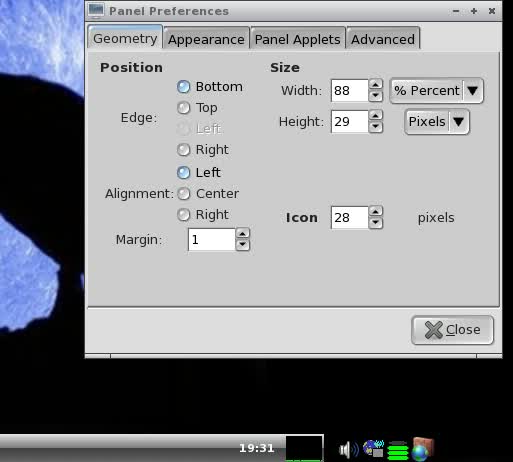Click the Panel Preferences window menu icon
Viewport: 513px width, 462px height.
[x=96, y=10]
